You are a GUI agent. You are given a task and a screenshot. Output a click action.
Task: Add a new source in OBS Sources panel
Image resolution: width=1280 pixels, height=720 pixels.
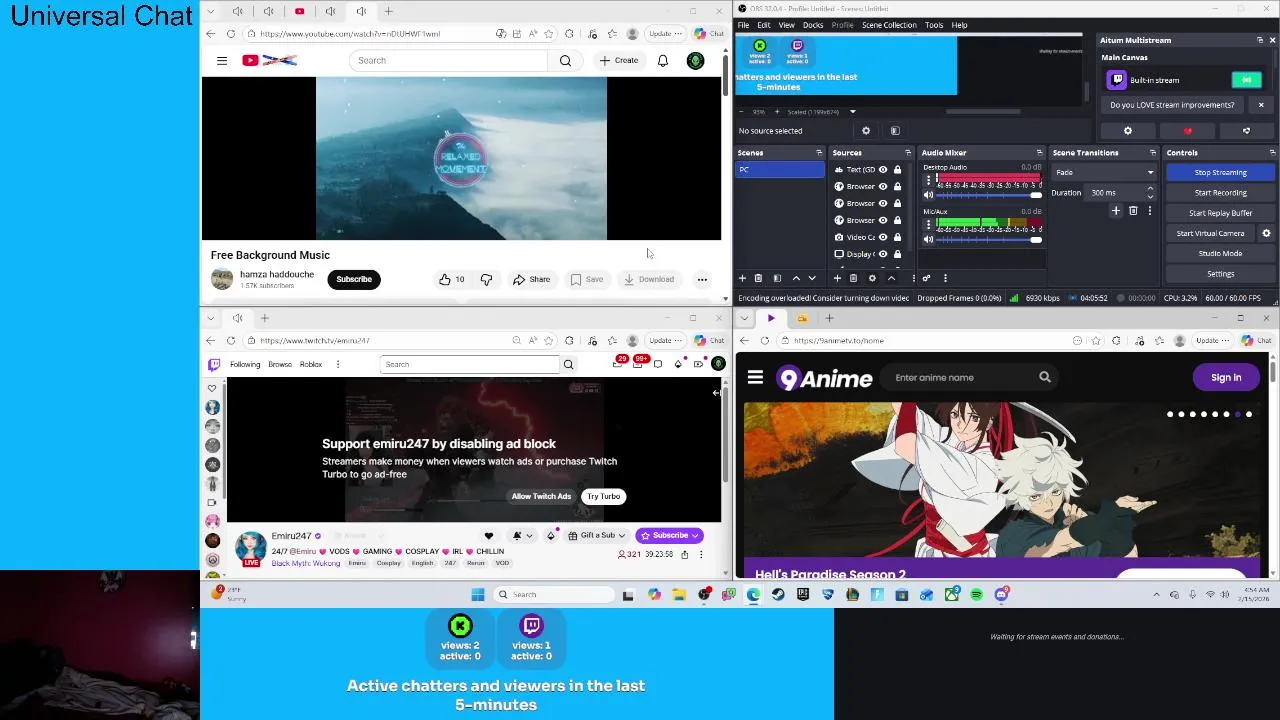click(x=837, y=278)
